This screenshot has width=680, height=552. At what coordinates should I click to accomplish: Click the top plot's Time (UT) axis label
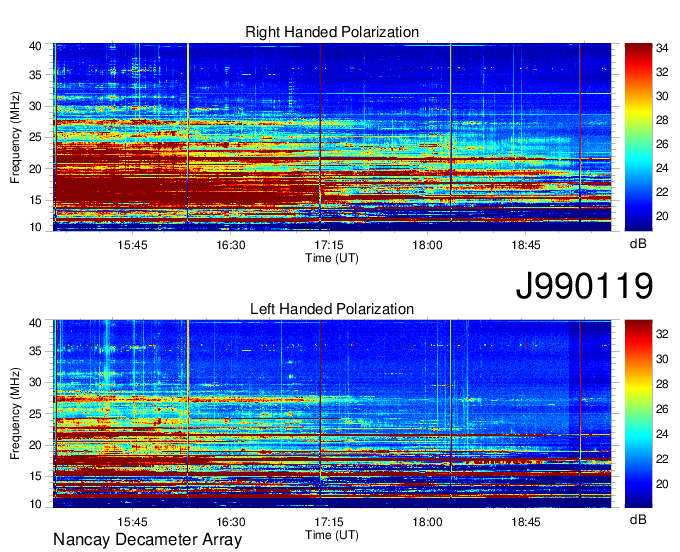coord(332,258)
